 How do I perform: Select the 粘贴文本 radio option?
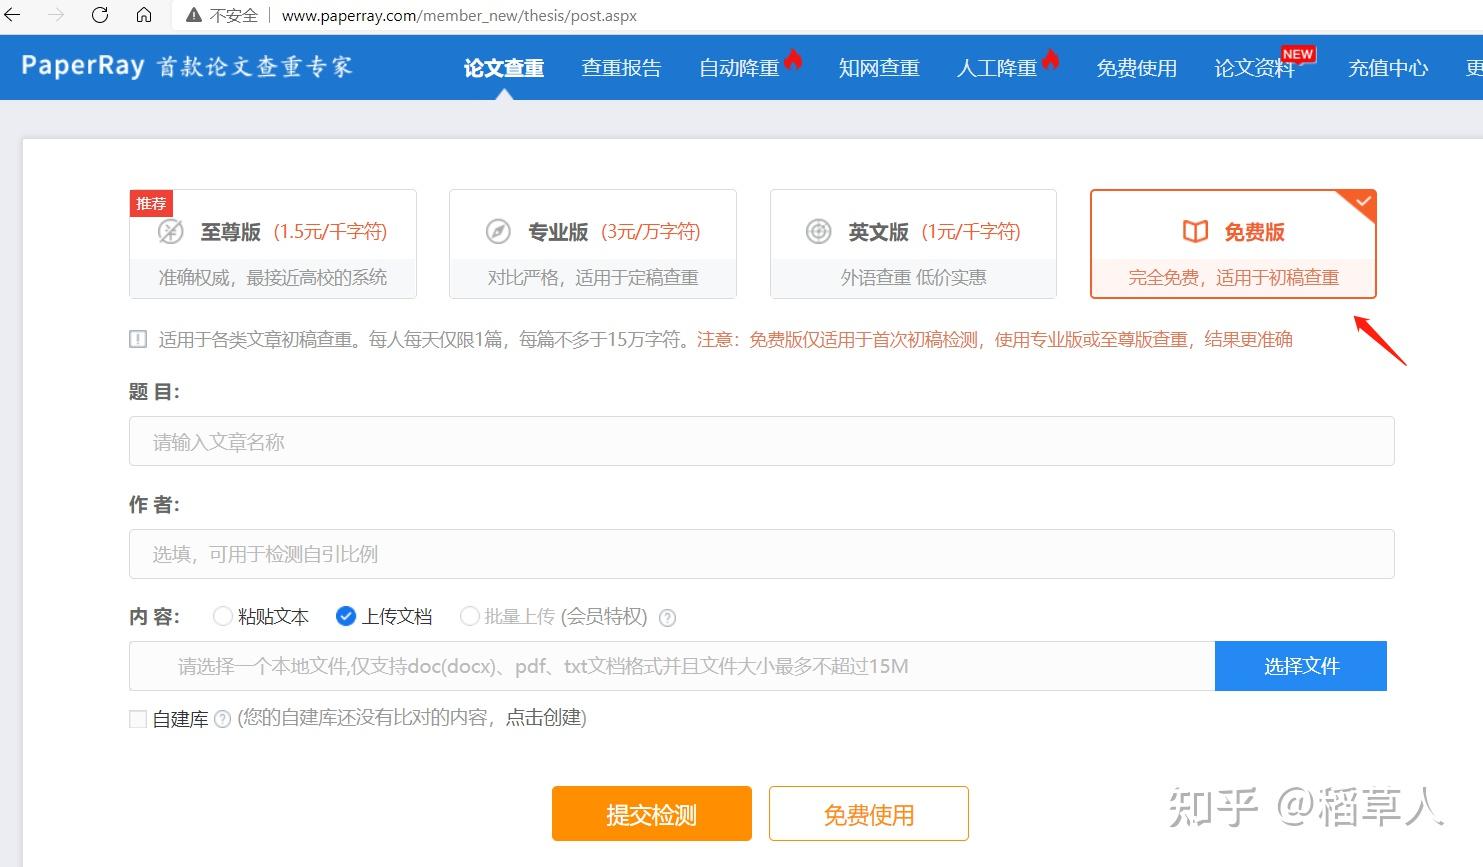pos(222,616)
